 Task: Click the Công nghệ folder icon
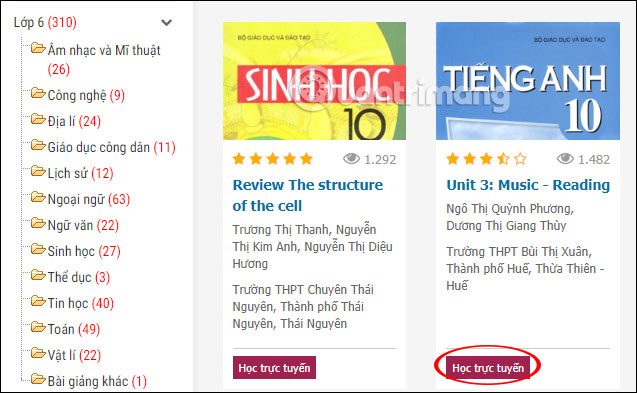point(38,93)
